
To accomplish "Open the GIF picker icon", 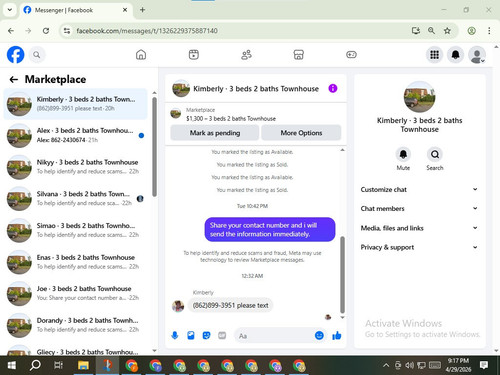I will click(x=222, y=335).
